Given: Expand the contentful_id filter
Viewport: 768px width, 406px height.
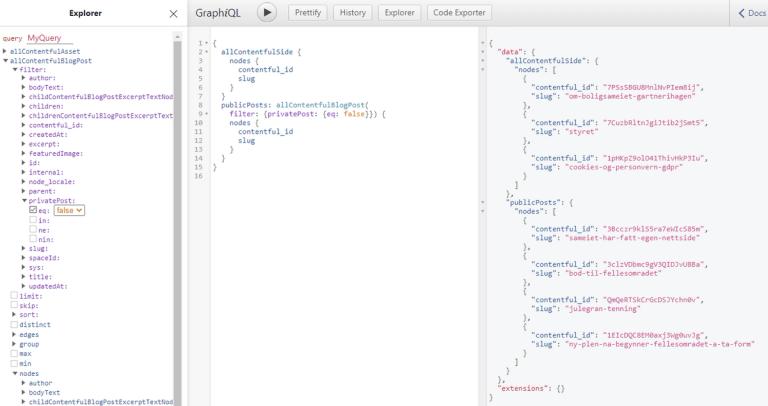Looking at the screenshot, I should point(24,125).
